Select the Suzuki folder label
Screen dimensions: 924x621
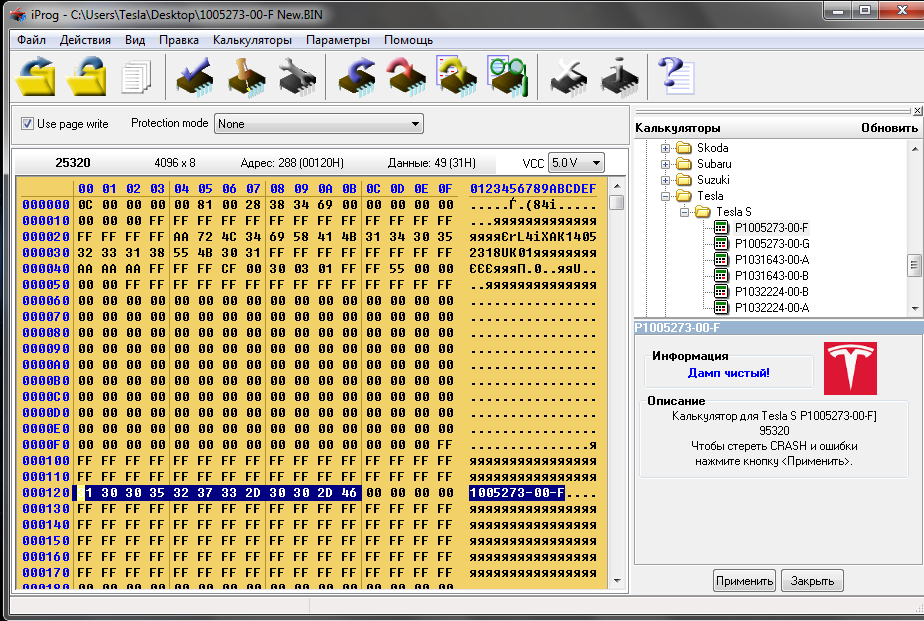click(713, 179)
